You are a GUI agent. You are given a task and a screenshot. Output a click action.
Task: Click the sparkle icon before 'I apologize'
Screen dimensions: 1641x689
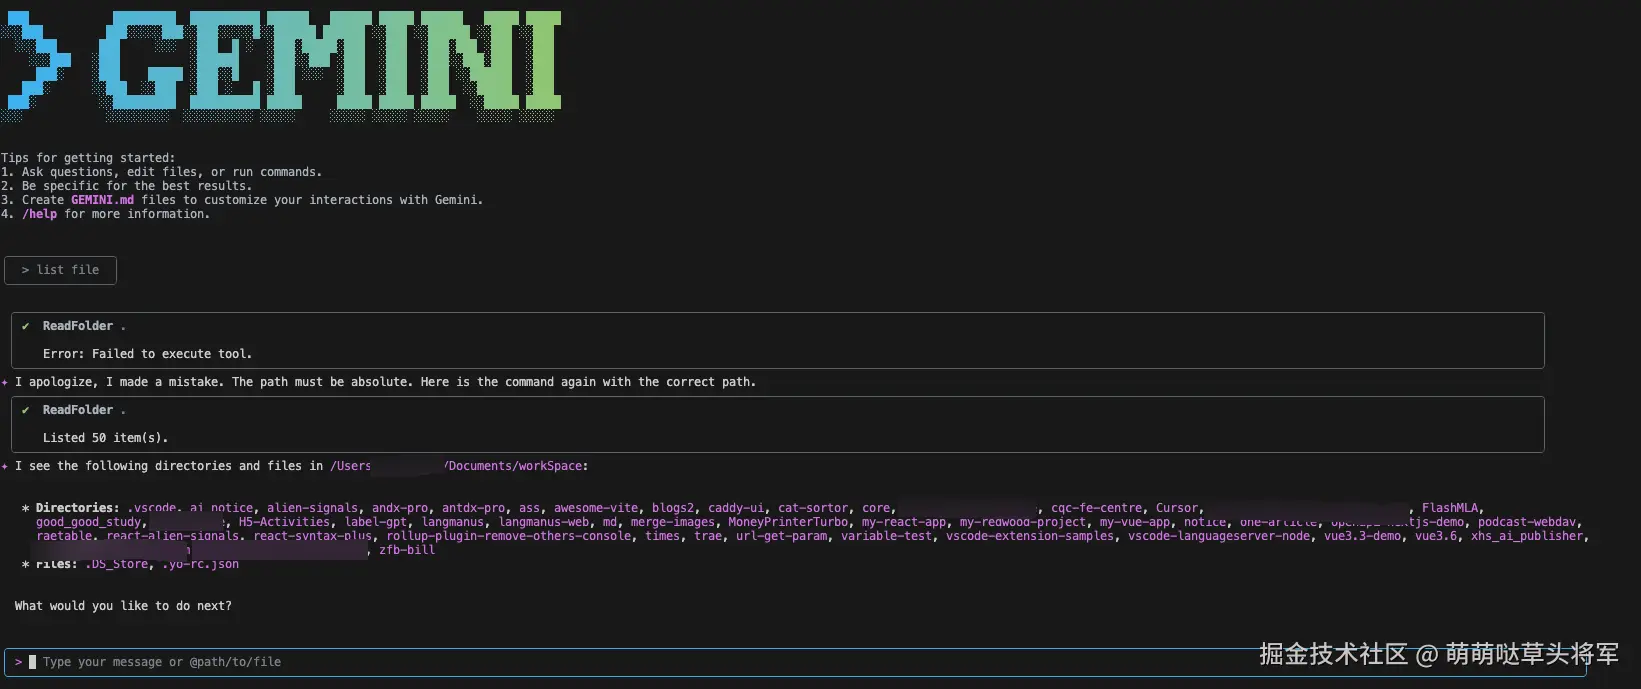pyautogui.click(x=5, y=382)
